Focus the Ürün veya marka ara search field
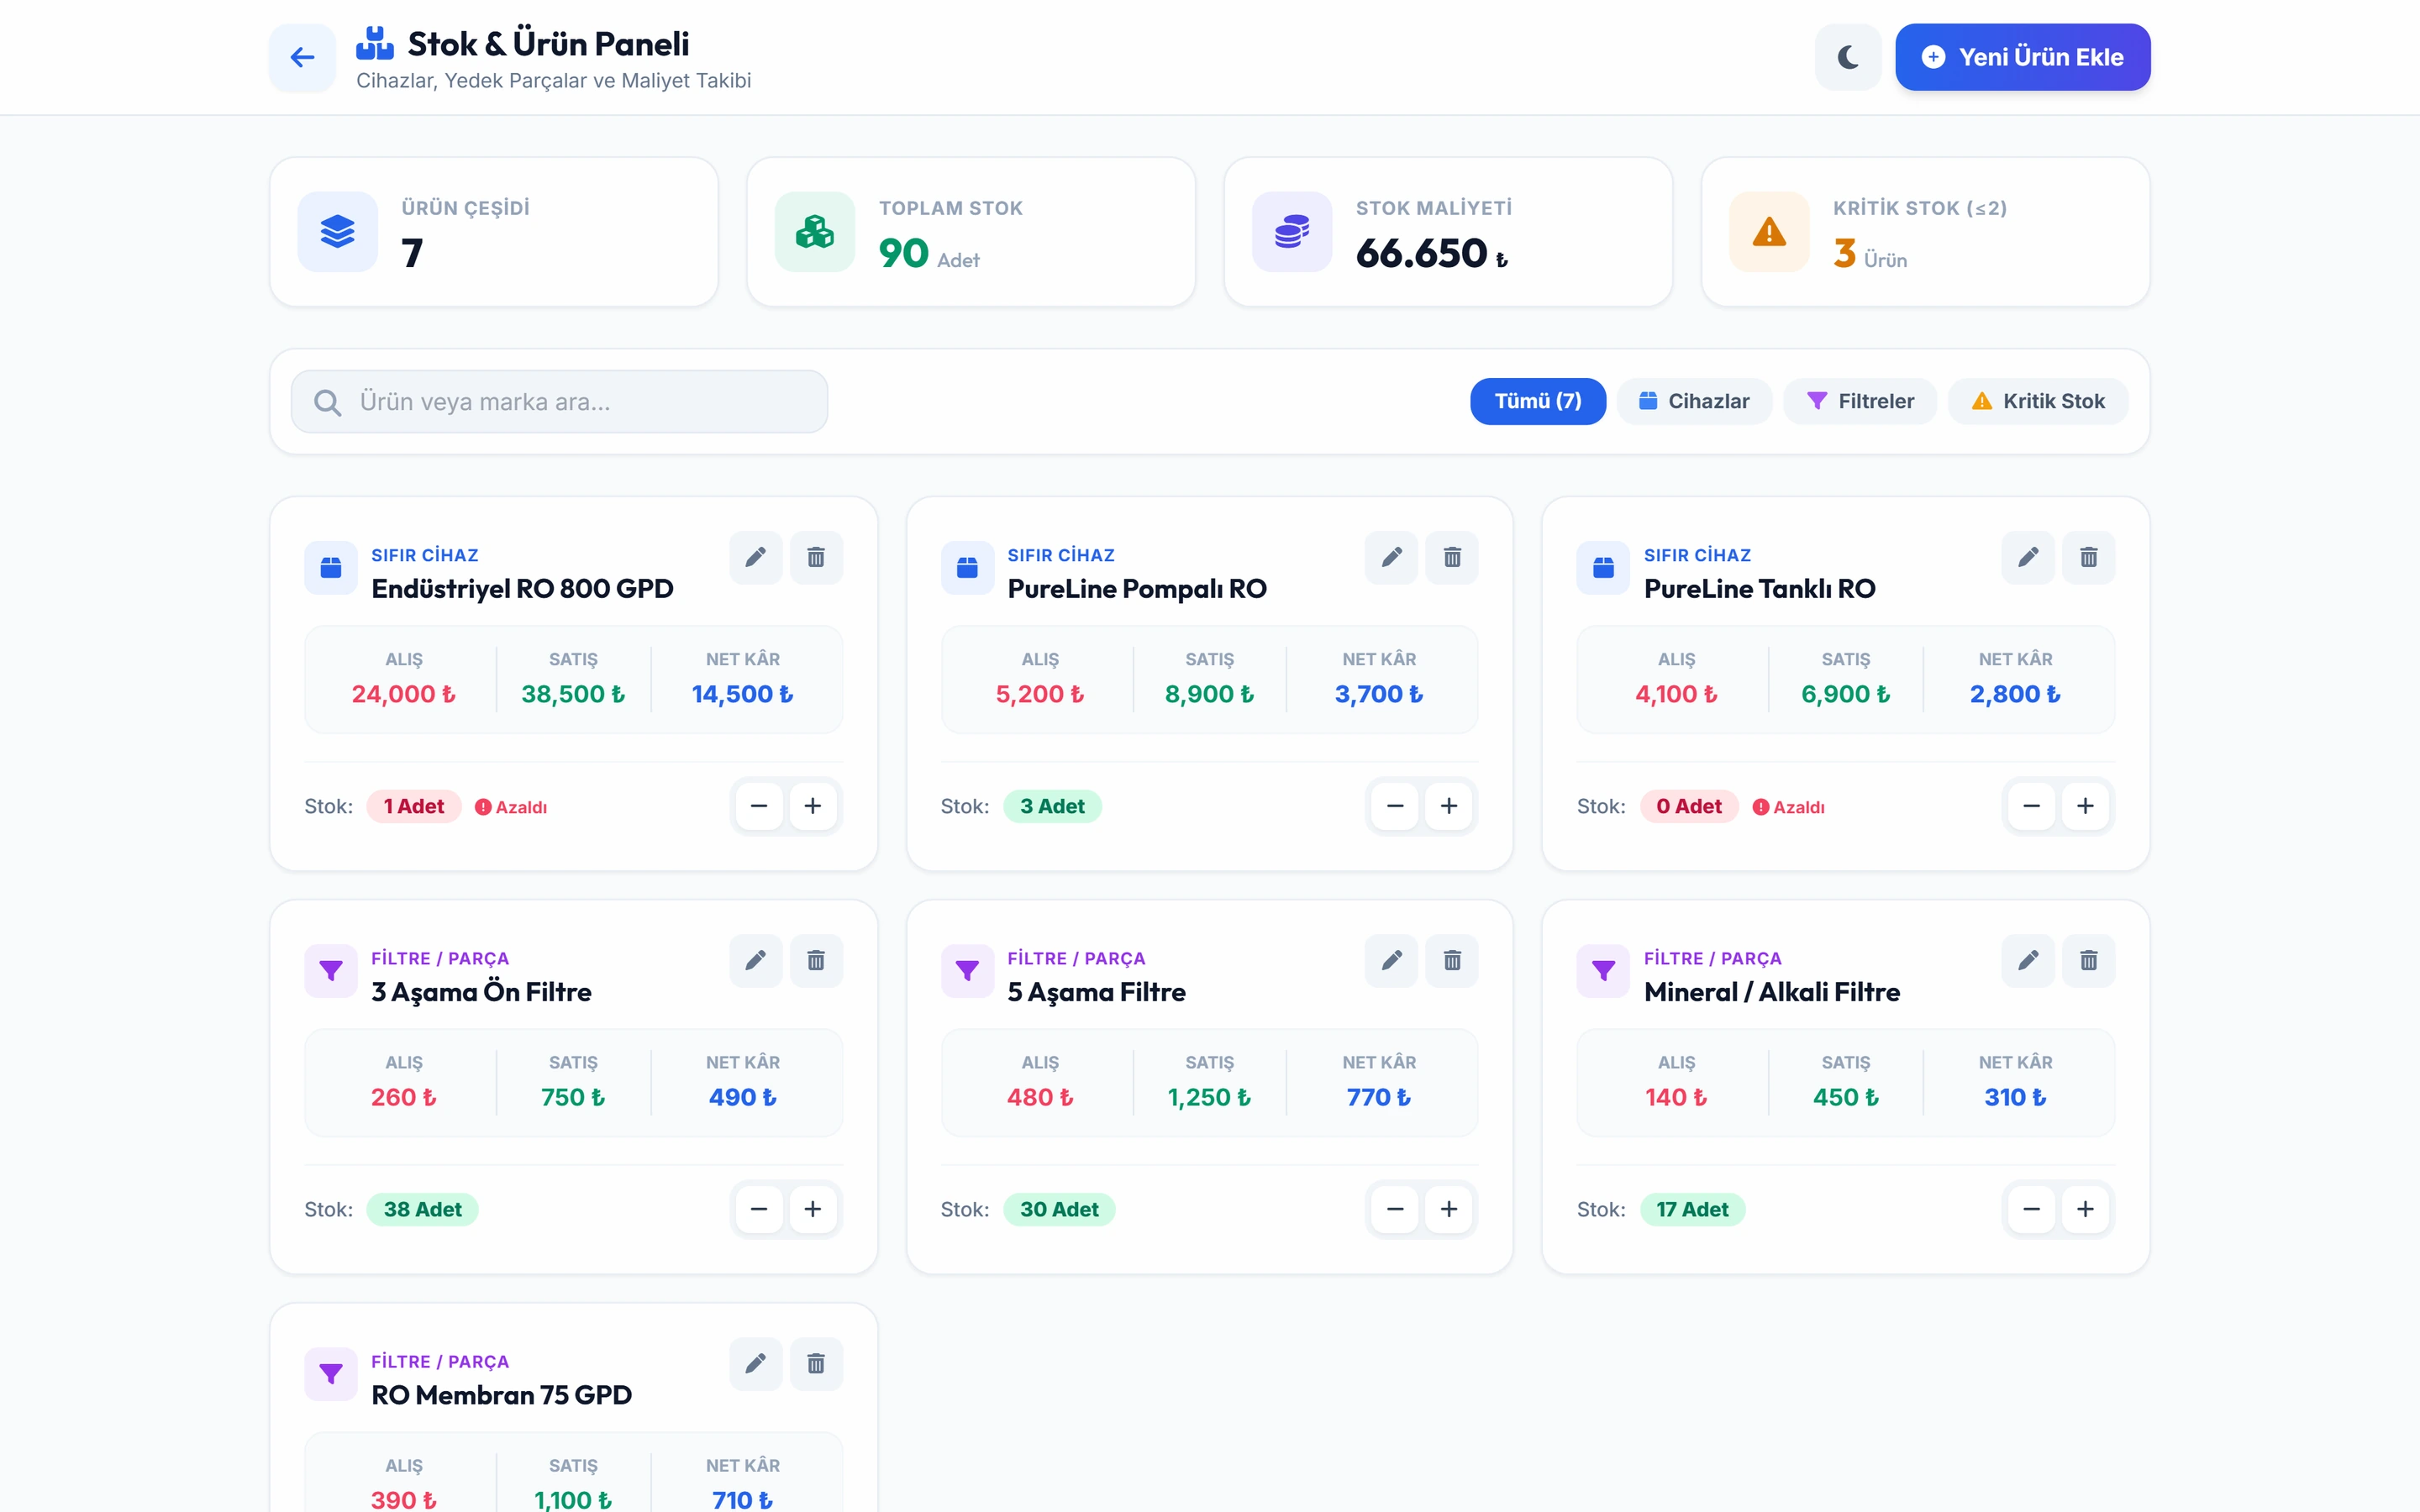 (x=559, y=402)
